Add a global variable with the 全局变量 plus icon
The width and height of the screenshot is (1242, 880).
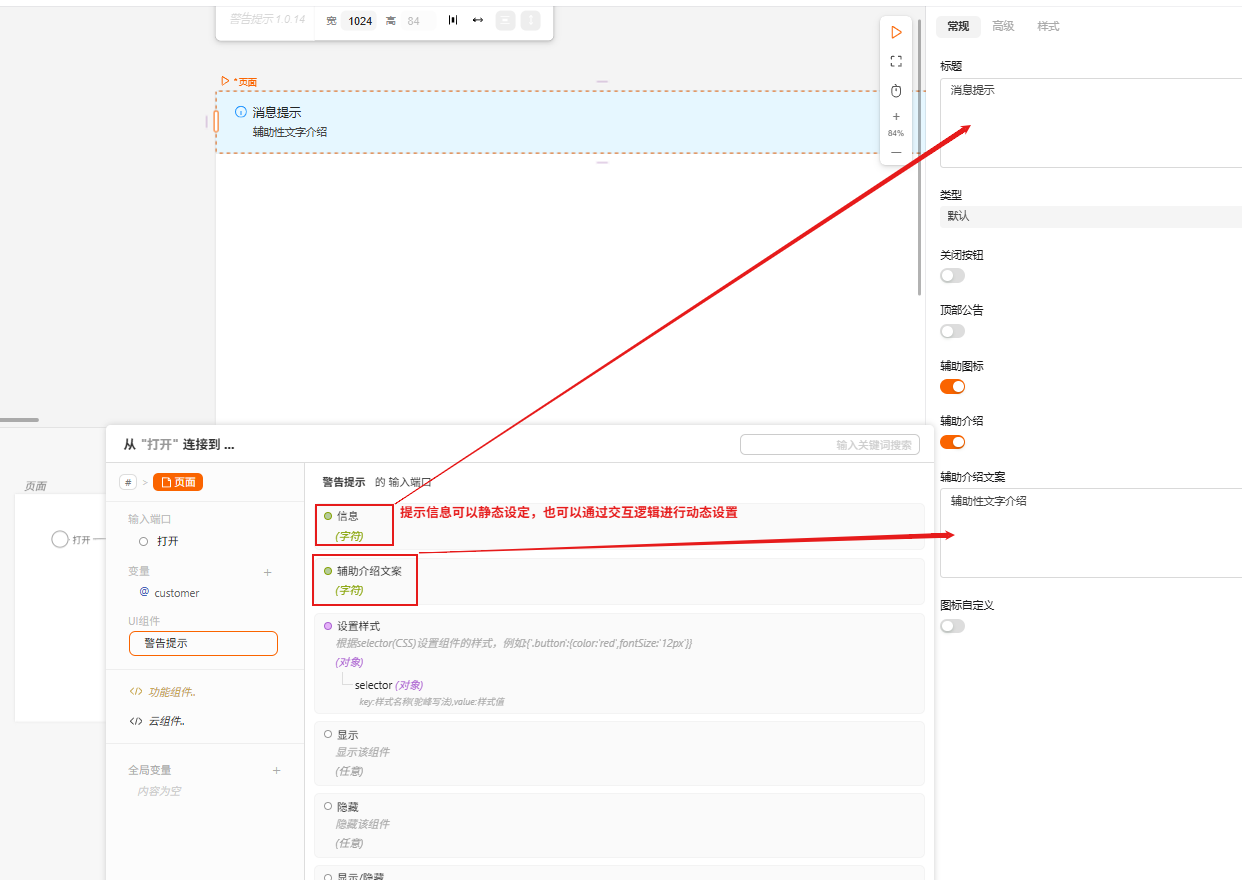click(x=277, y=770)
